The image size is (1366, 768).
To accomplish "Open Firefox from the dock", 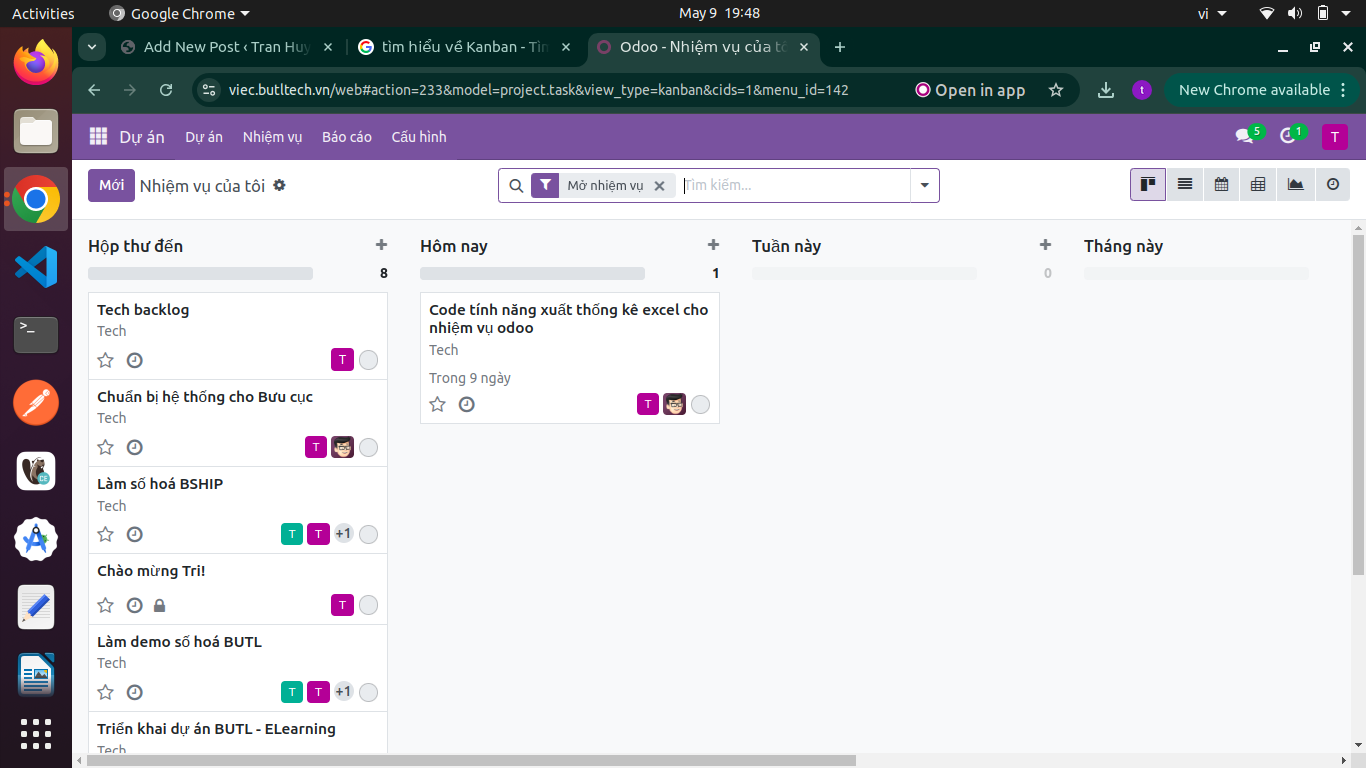I will click(x=36, y=63).
